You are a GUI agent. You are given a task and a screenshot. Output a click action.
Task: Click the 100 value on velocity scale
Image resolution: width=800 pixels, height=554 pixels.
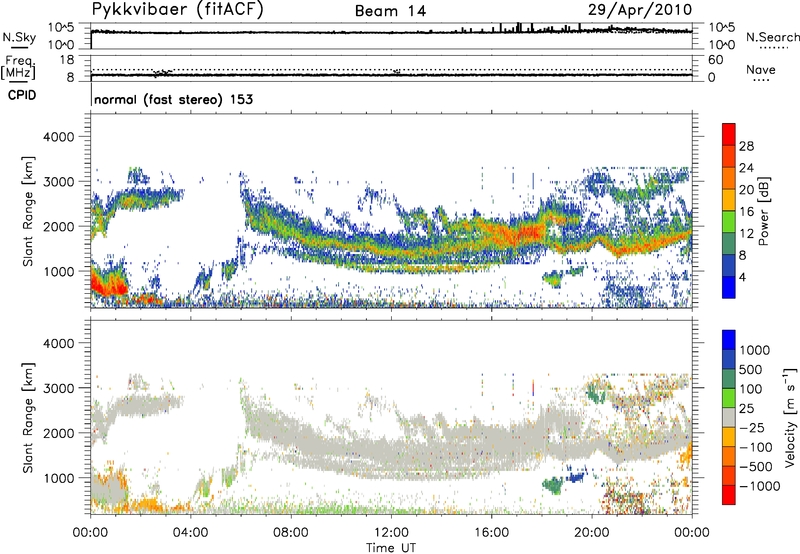tap(751, 389)
